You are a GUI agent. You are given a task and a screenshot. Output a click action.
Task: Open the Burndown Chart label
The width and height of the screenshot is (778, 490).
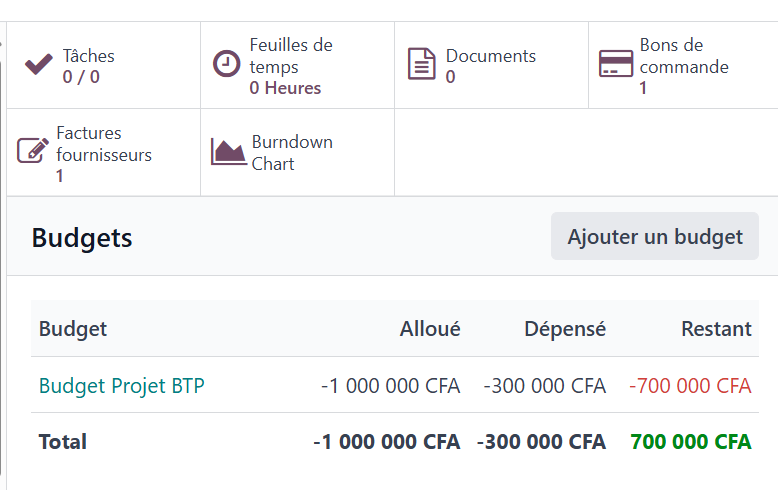292,153
